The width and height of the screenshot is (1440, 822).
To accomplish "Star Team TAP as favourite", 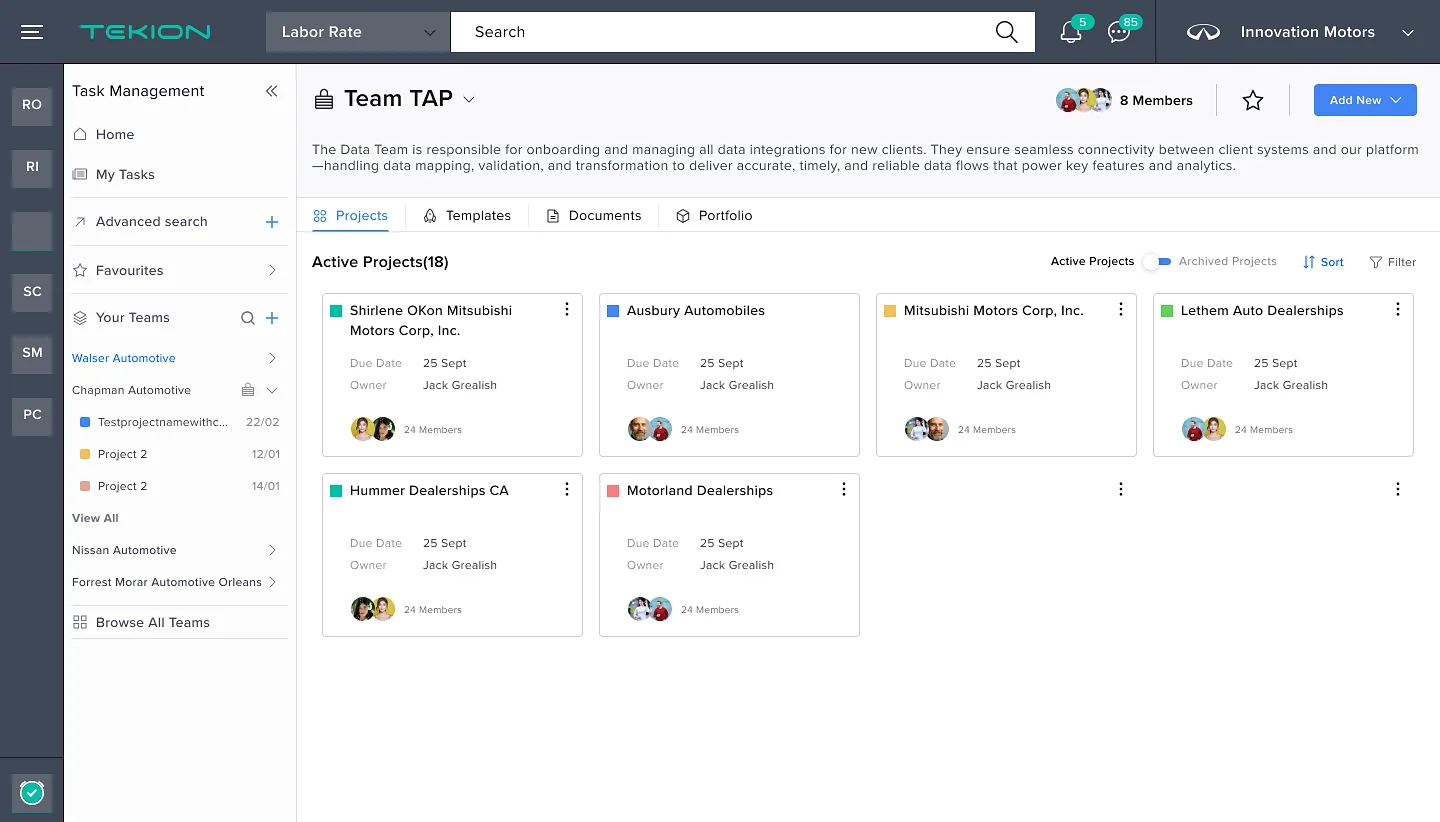I will pos(1253,100).
